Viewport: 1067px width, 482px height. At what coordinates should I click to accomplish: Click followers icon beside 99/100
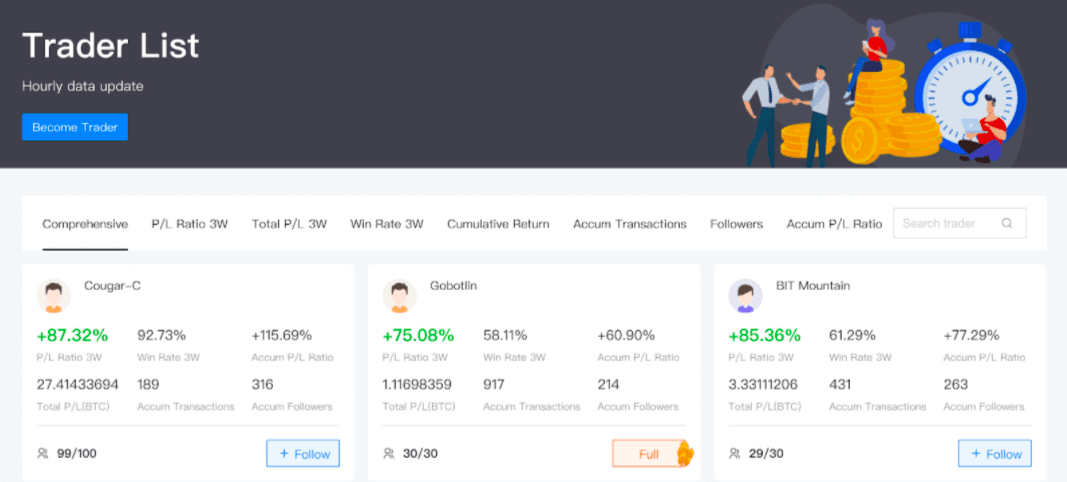tap(43, 454)
